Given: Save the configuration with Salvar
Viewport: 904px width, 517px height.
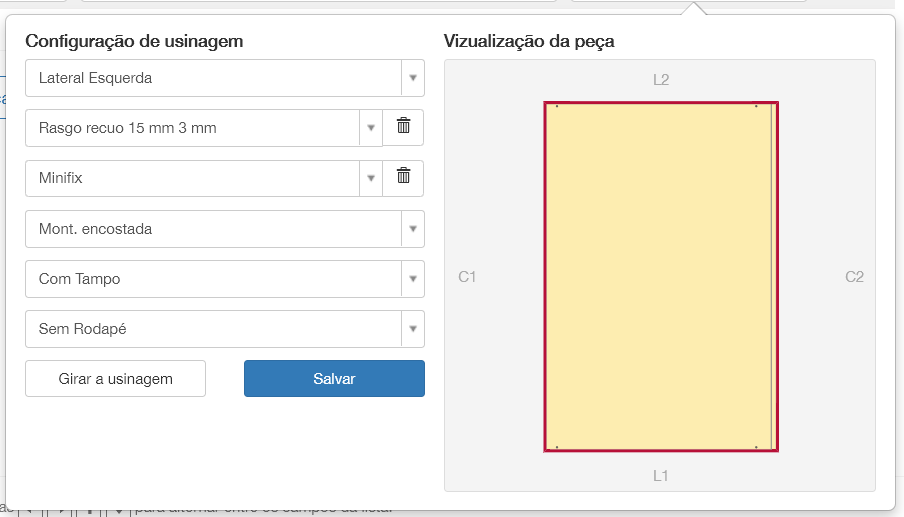Looking at the screenshot, I should tap(334, 379).
